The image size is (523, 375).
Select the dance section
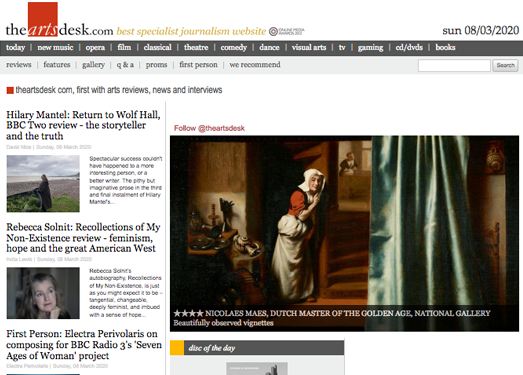[270, 47]
